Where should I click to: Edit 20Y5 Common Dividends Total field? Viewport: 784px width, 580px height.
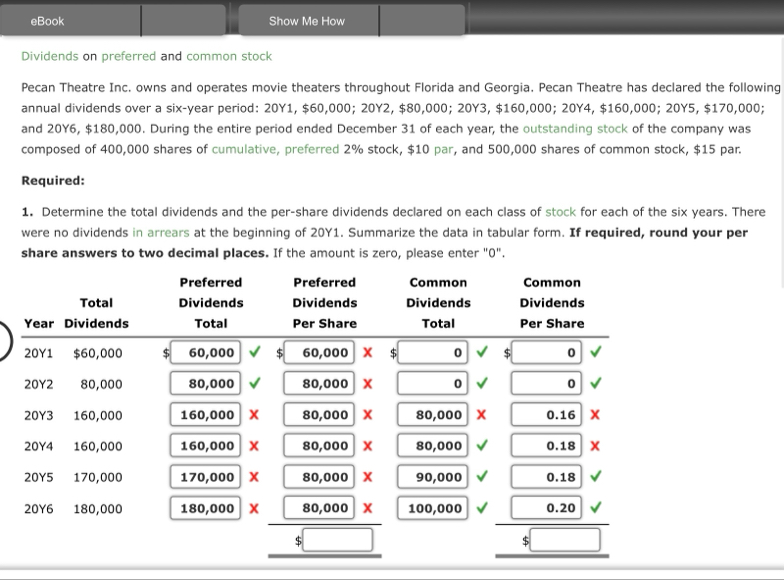(x=432, y=477)
